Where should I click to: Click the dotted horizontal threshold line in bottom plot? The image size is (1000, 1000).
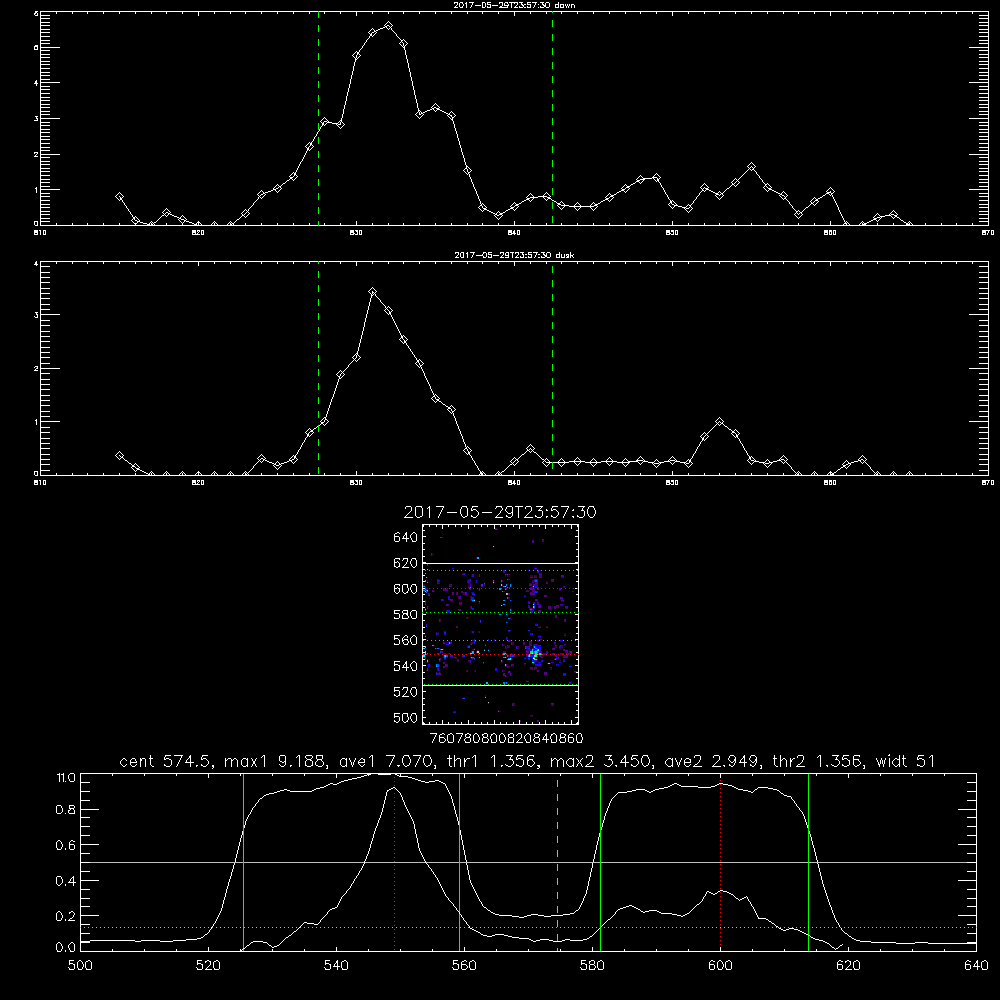[x=528, y=927]
